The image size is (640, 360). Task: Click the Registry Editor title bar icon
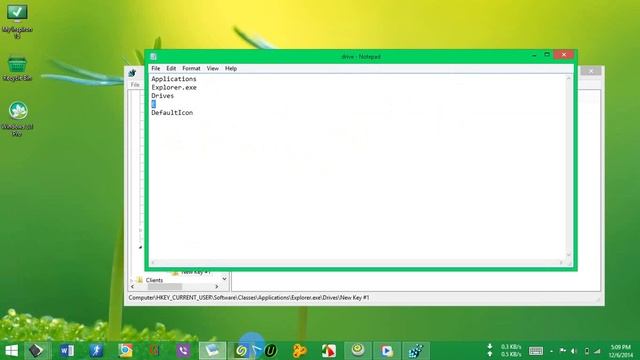[x=132, y=73]
